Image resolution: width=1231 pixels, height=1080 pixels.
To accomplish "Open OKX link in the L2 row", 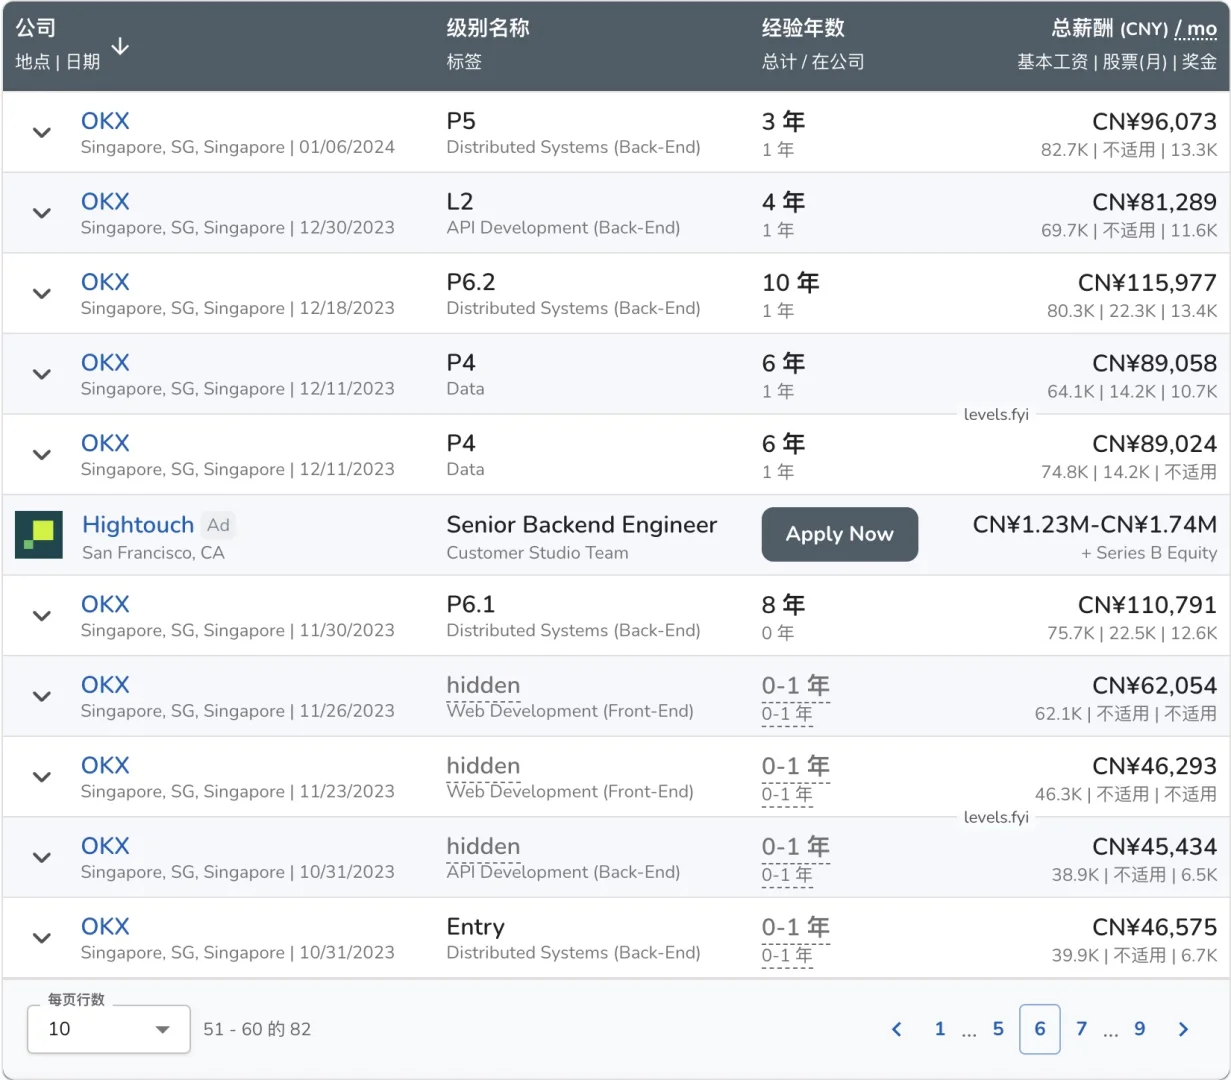I will pyautogui.click(x=105, y=202).
